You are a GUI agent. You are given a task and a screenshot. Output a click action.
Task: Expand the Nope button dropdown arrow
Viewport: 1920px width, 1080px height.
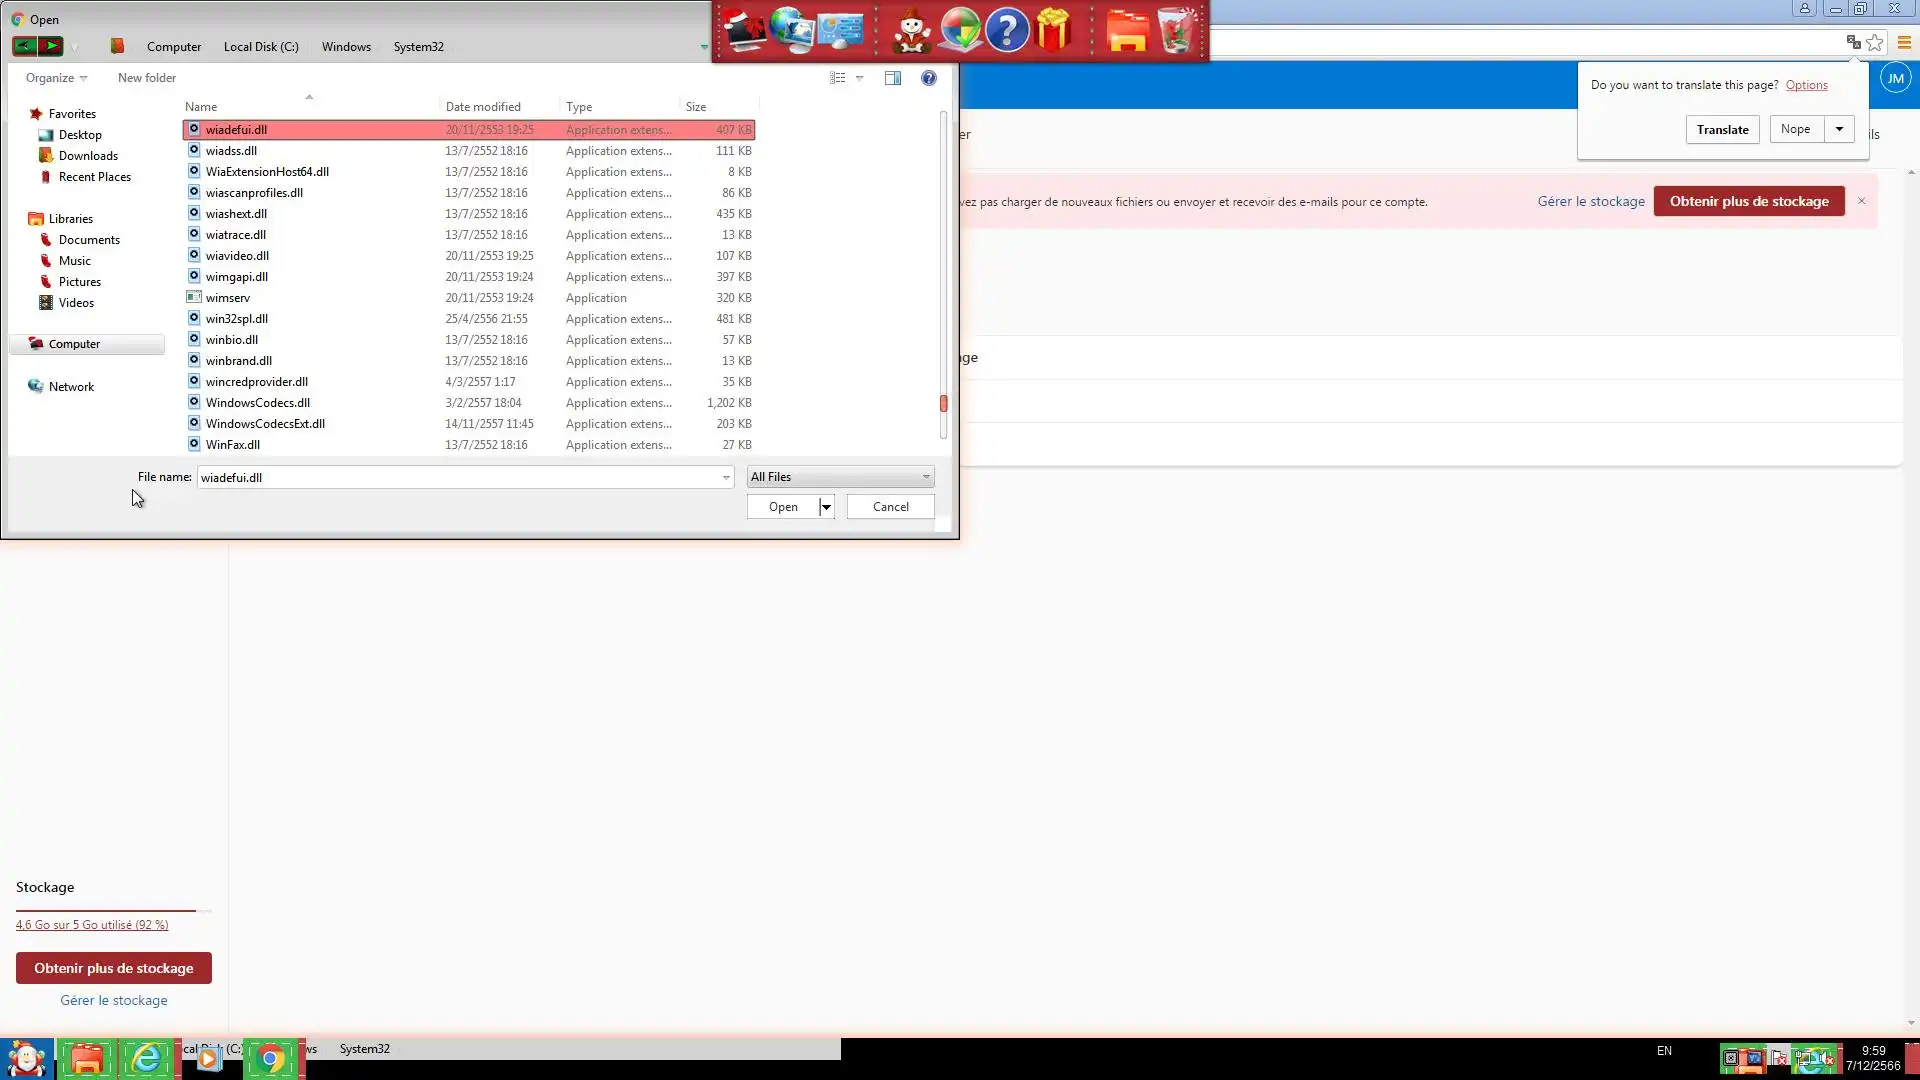click(x=1839, y=129)
